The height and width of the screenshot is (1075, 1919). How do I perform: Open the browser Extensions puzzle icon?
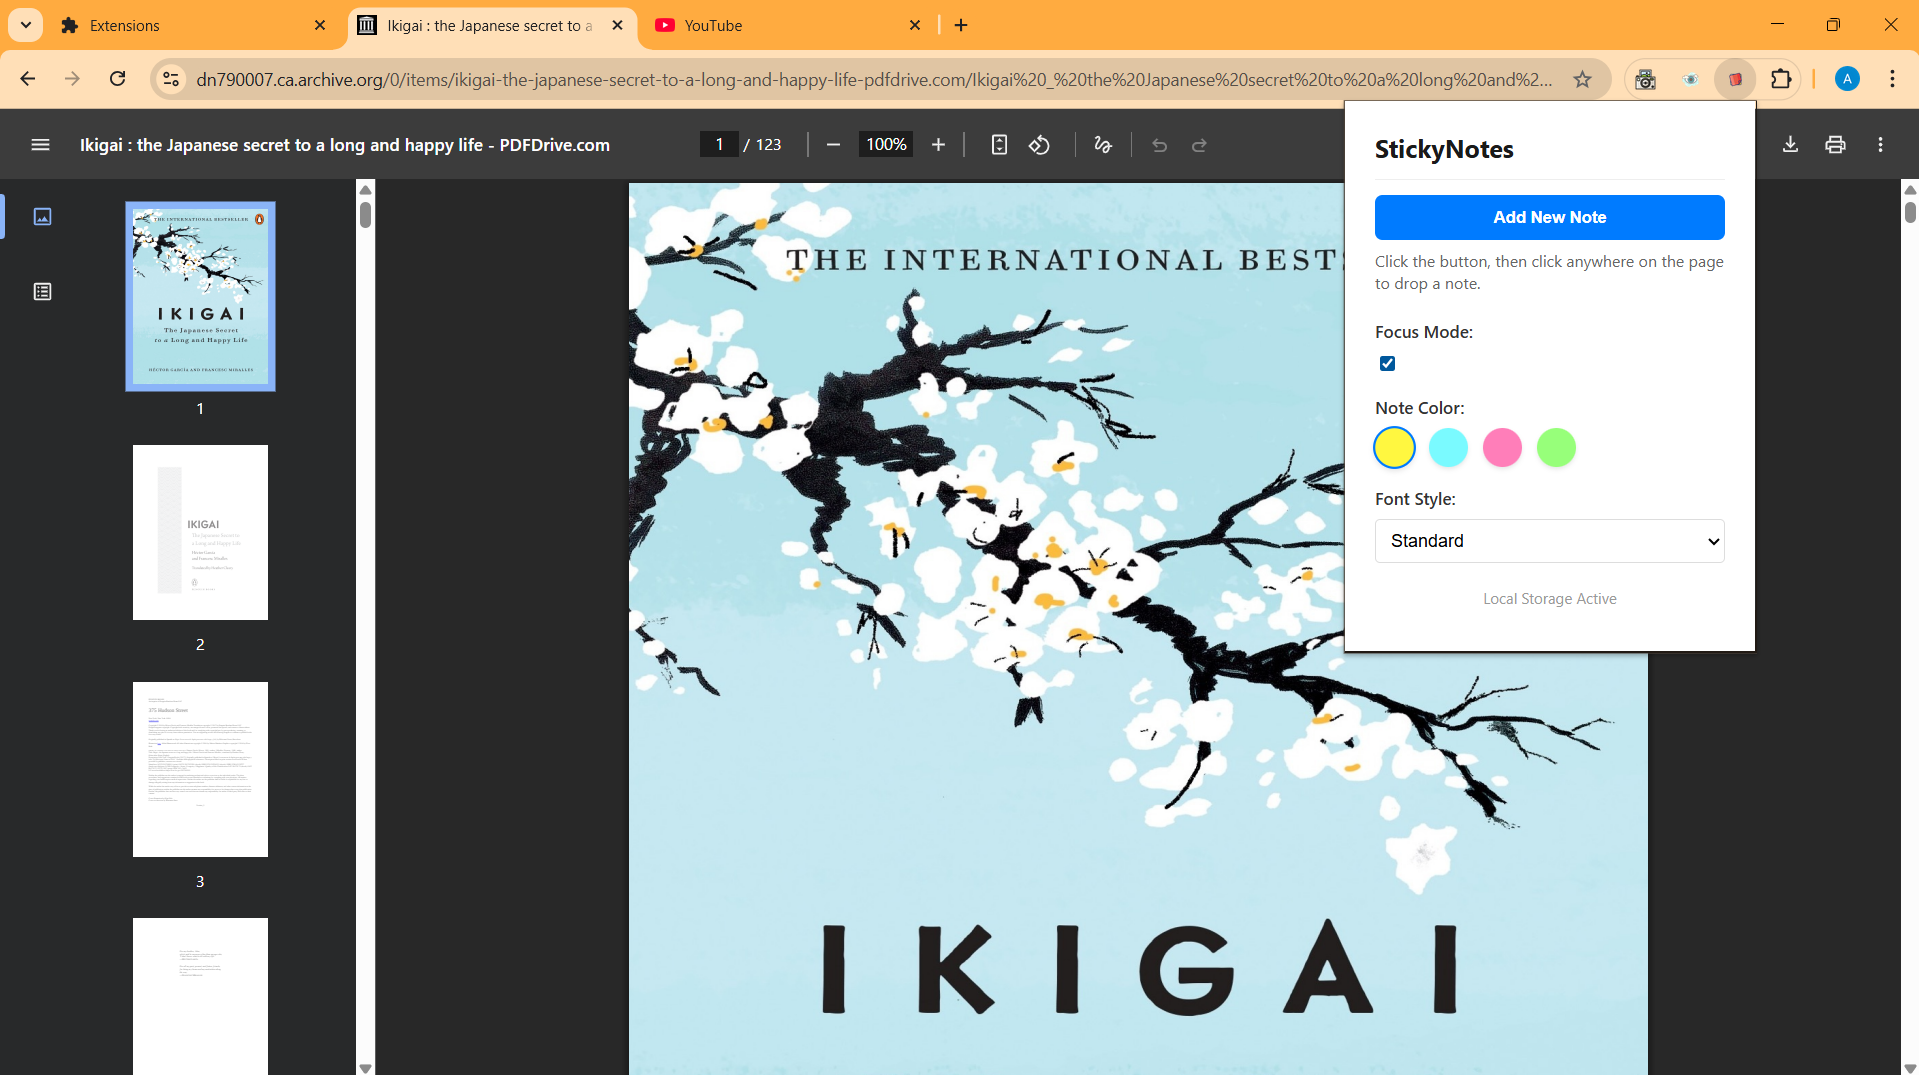click(1781, 79)
